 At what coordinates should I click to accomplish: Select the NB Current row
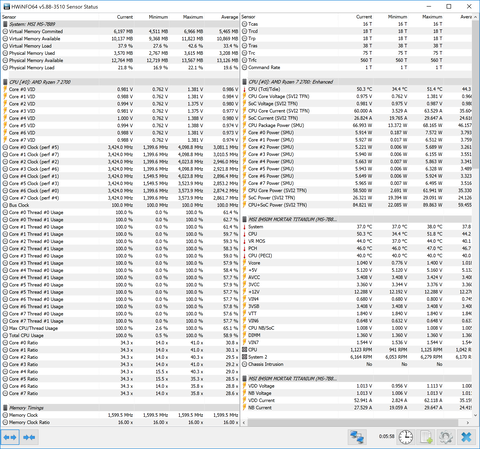pos(356,408)
